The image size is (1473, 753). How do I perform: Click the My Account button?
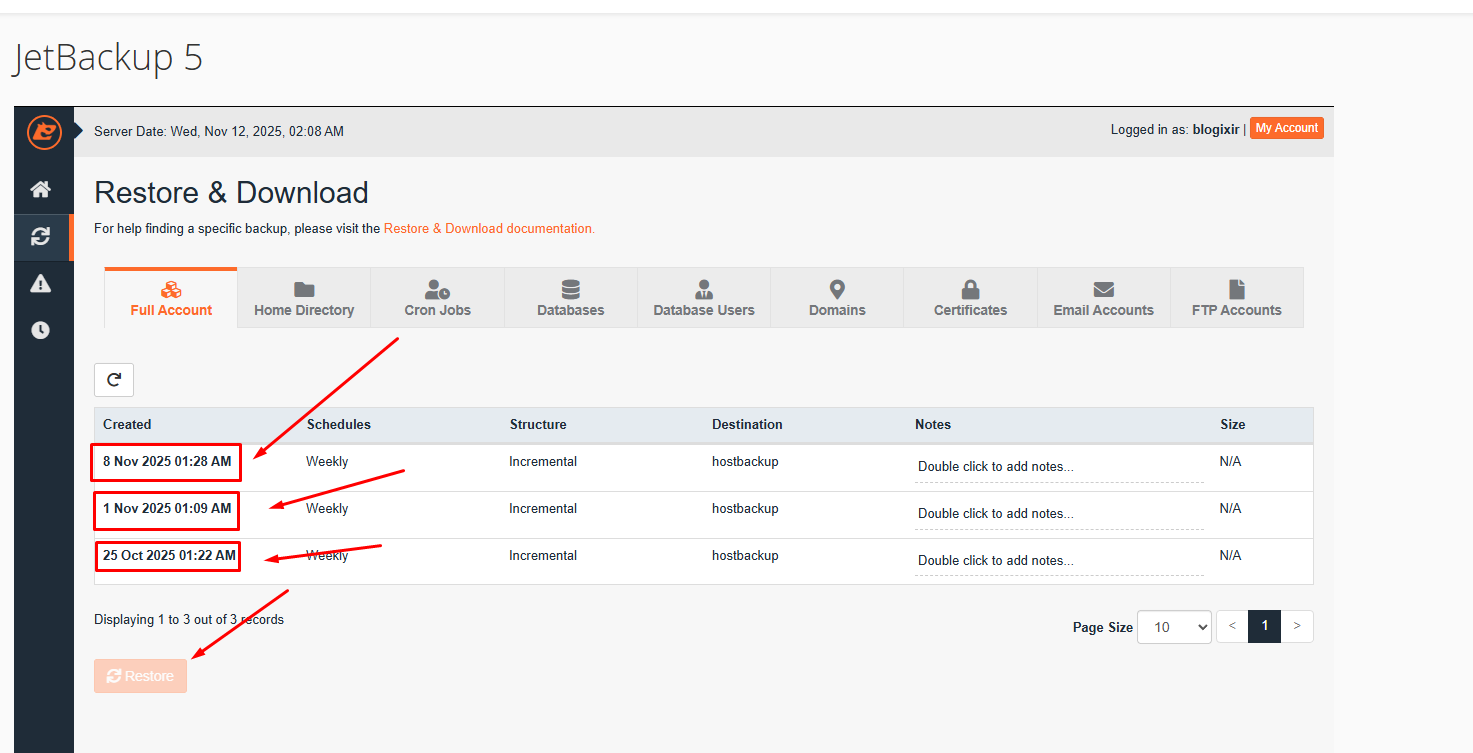1286,128
